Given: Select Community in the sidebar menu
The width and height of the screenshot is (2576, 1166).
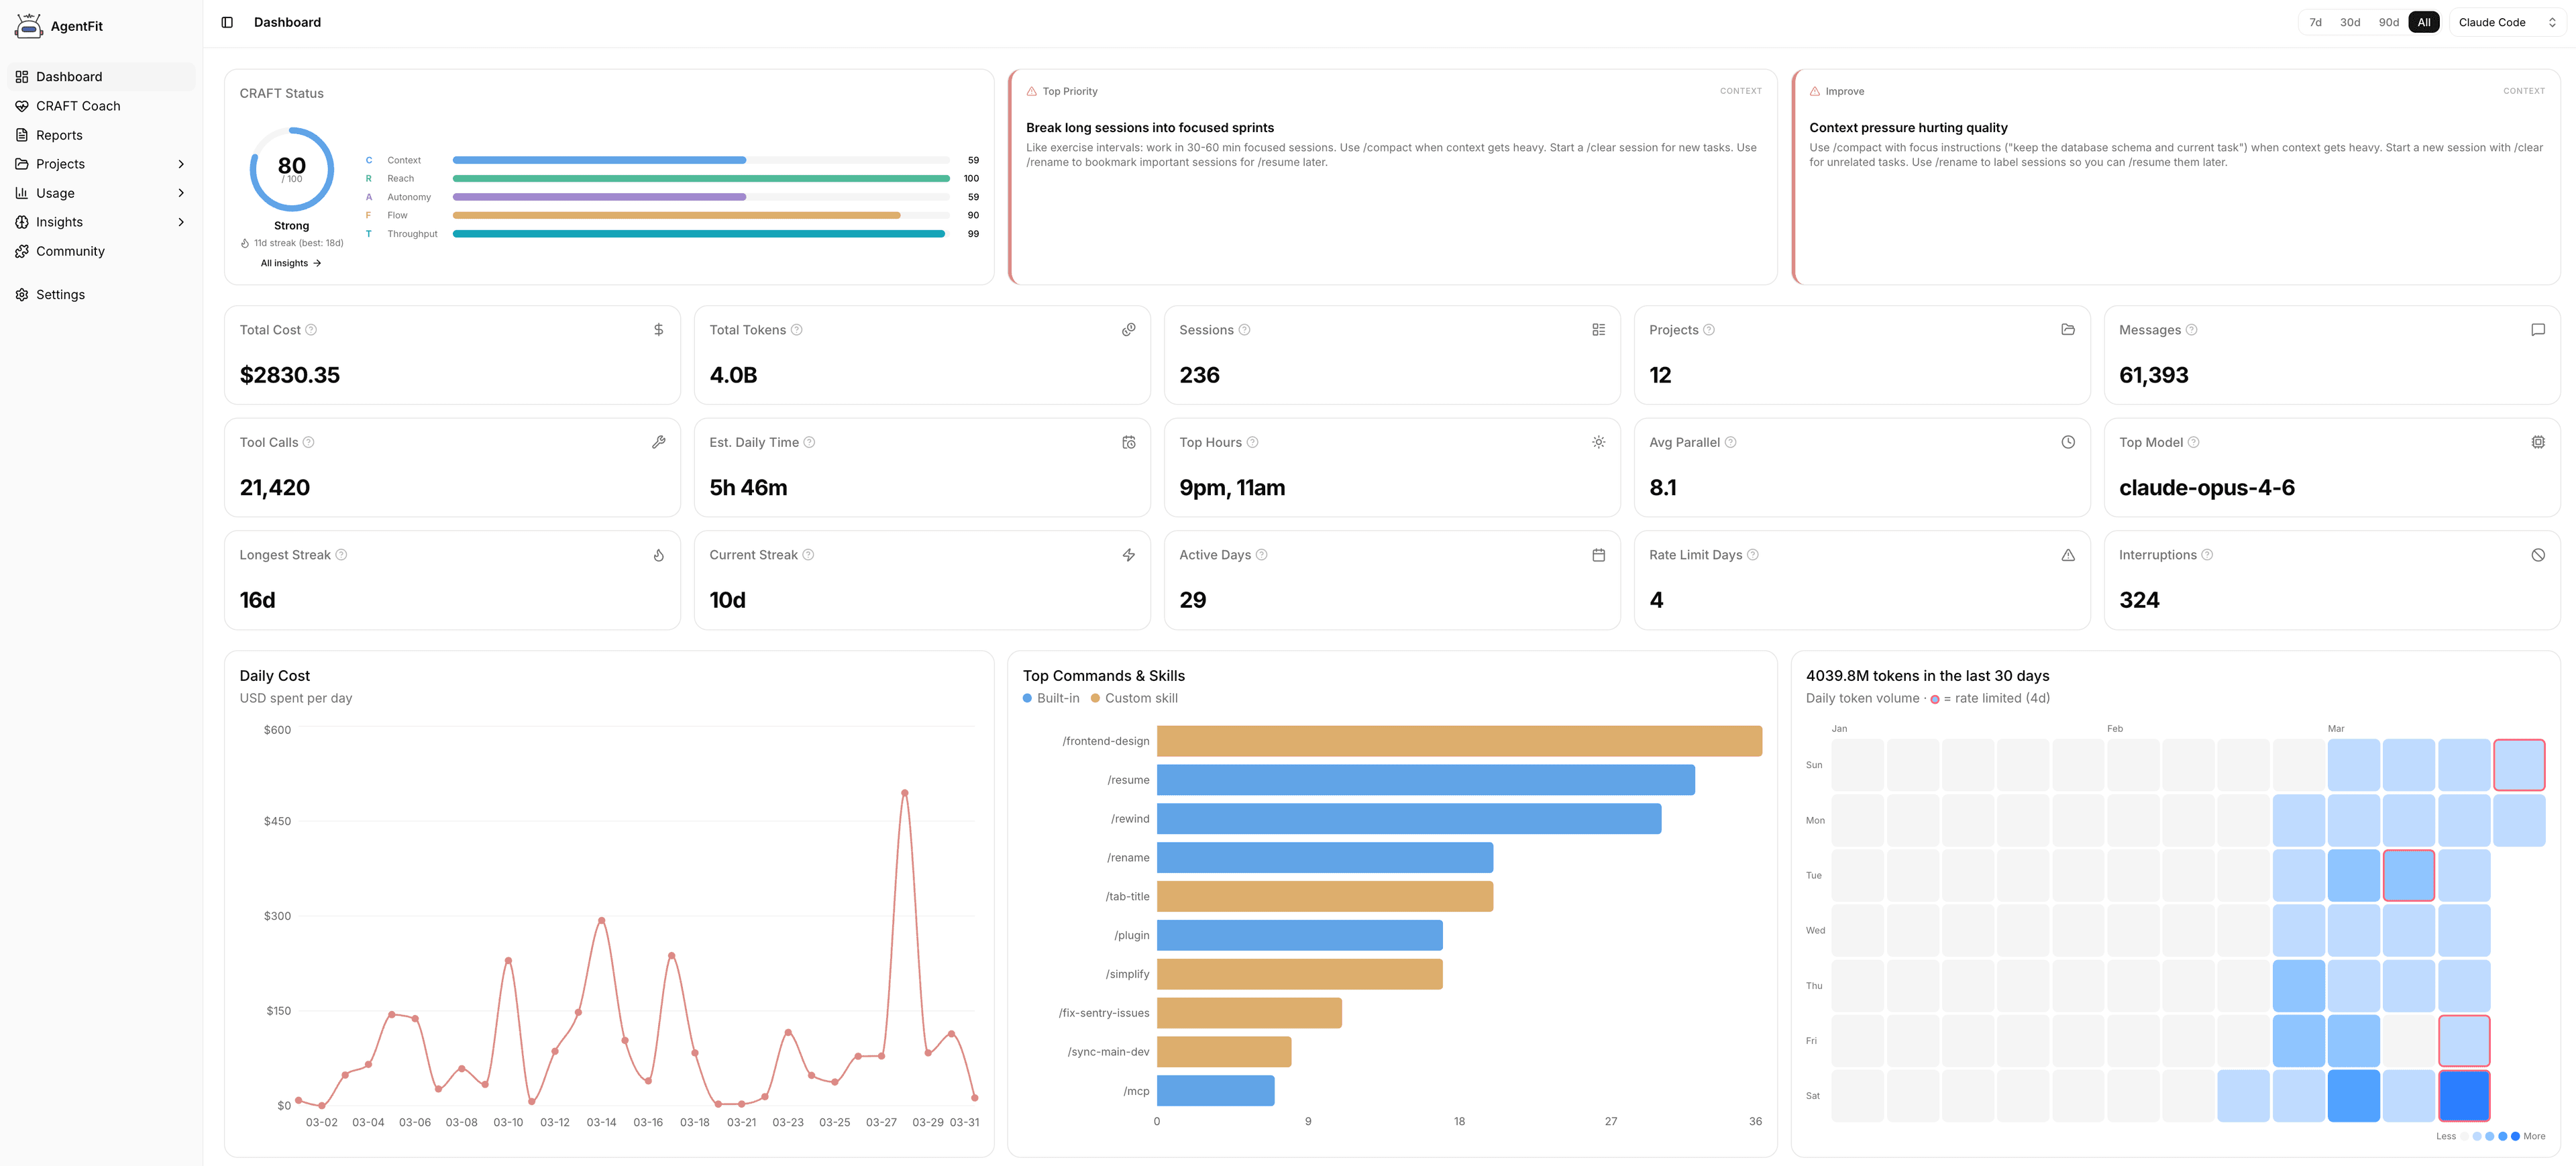Looking at the screenshot, I should 70,251.
